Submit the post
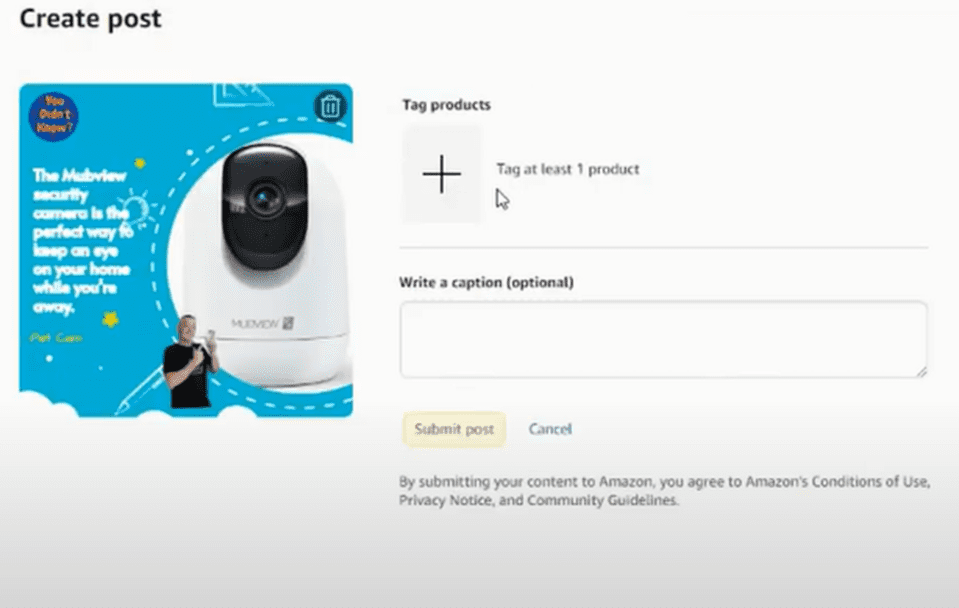 (454, 429)
